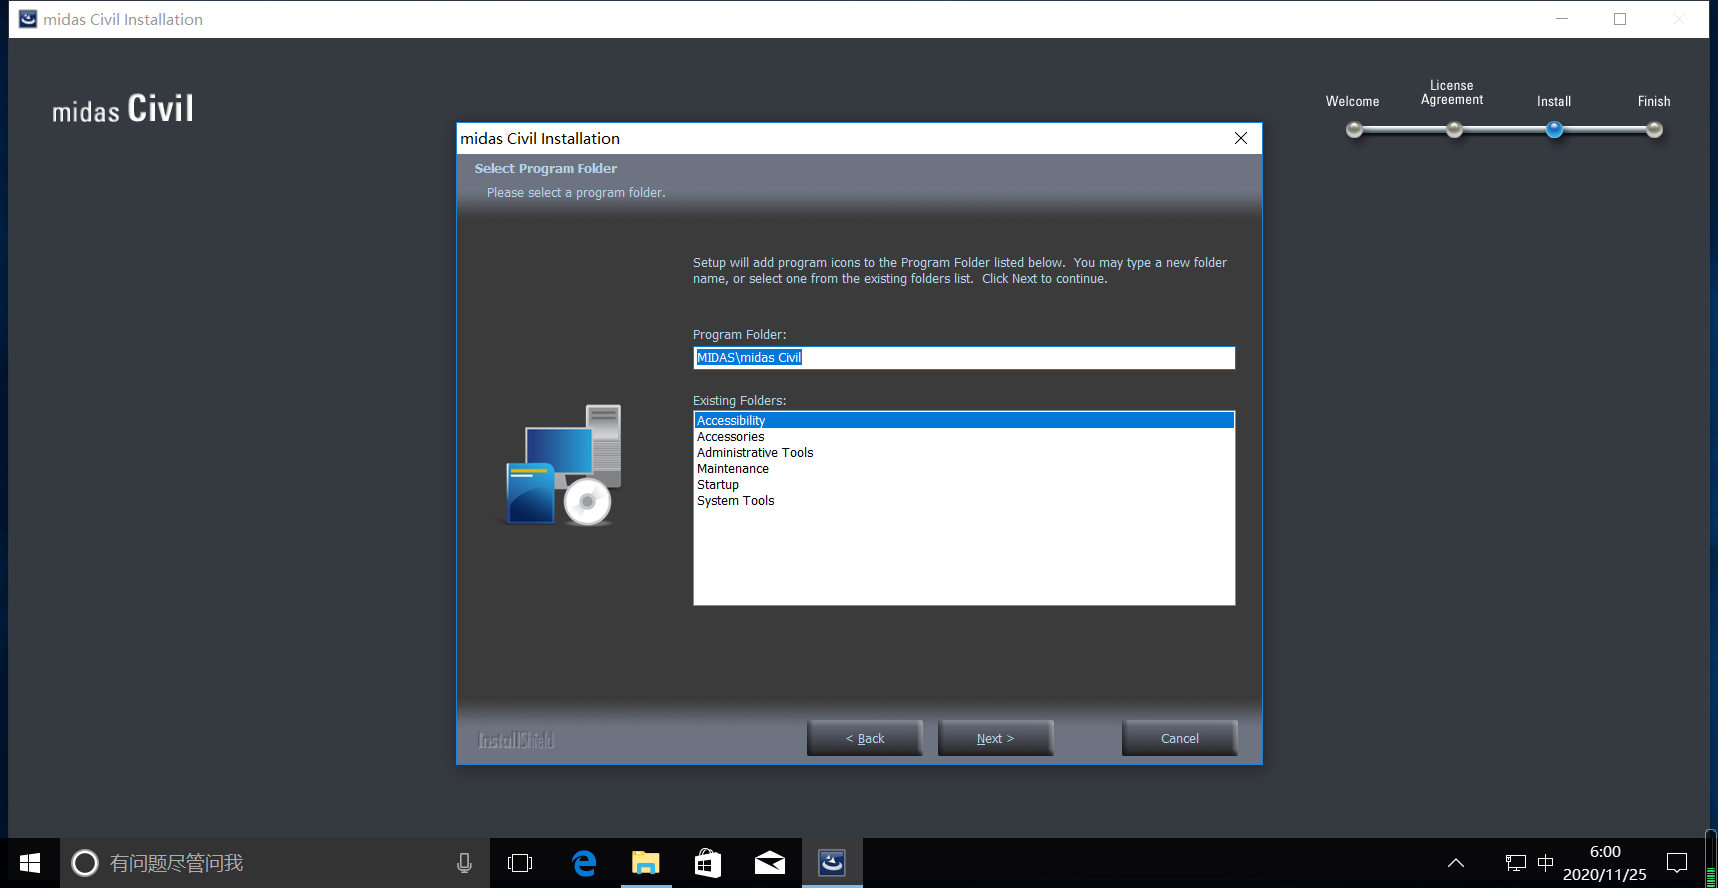Close the midas Civil Installation dialog

tap(1241, 138)
